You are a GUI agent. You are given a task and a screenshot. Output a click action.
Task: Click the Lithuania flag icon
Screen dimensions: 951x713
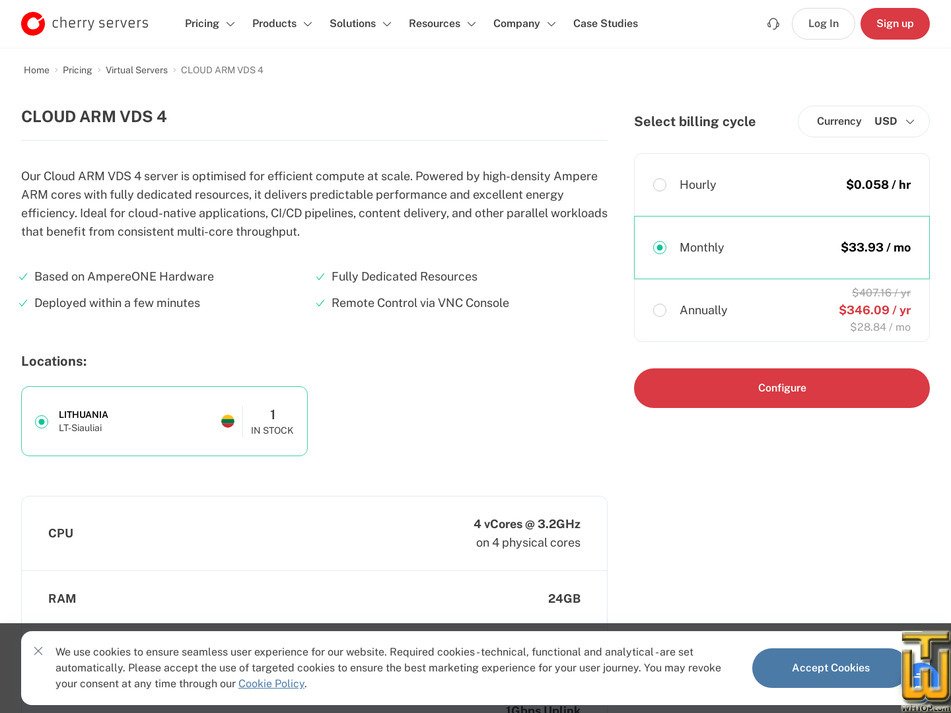click(x=227, y=421)
